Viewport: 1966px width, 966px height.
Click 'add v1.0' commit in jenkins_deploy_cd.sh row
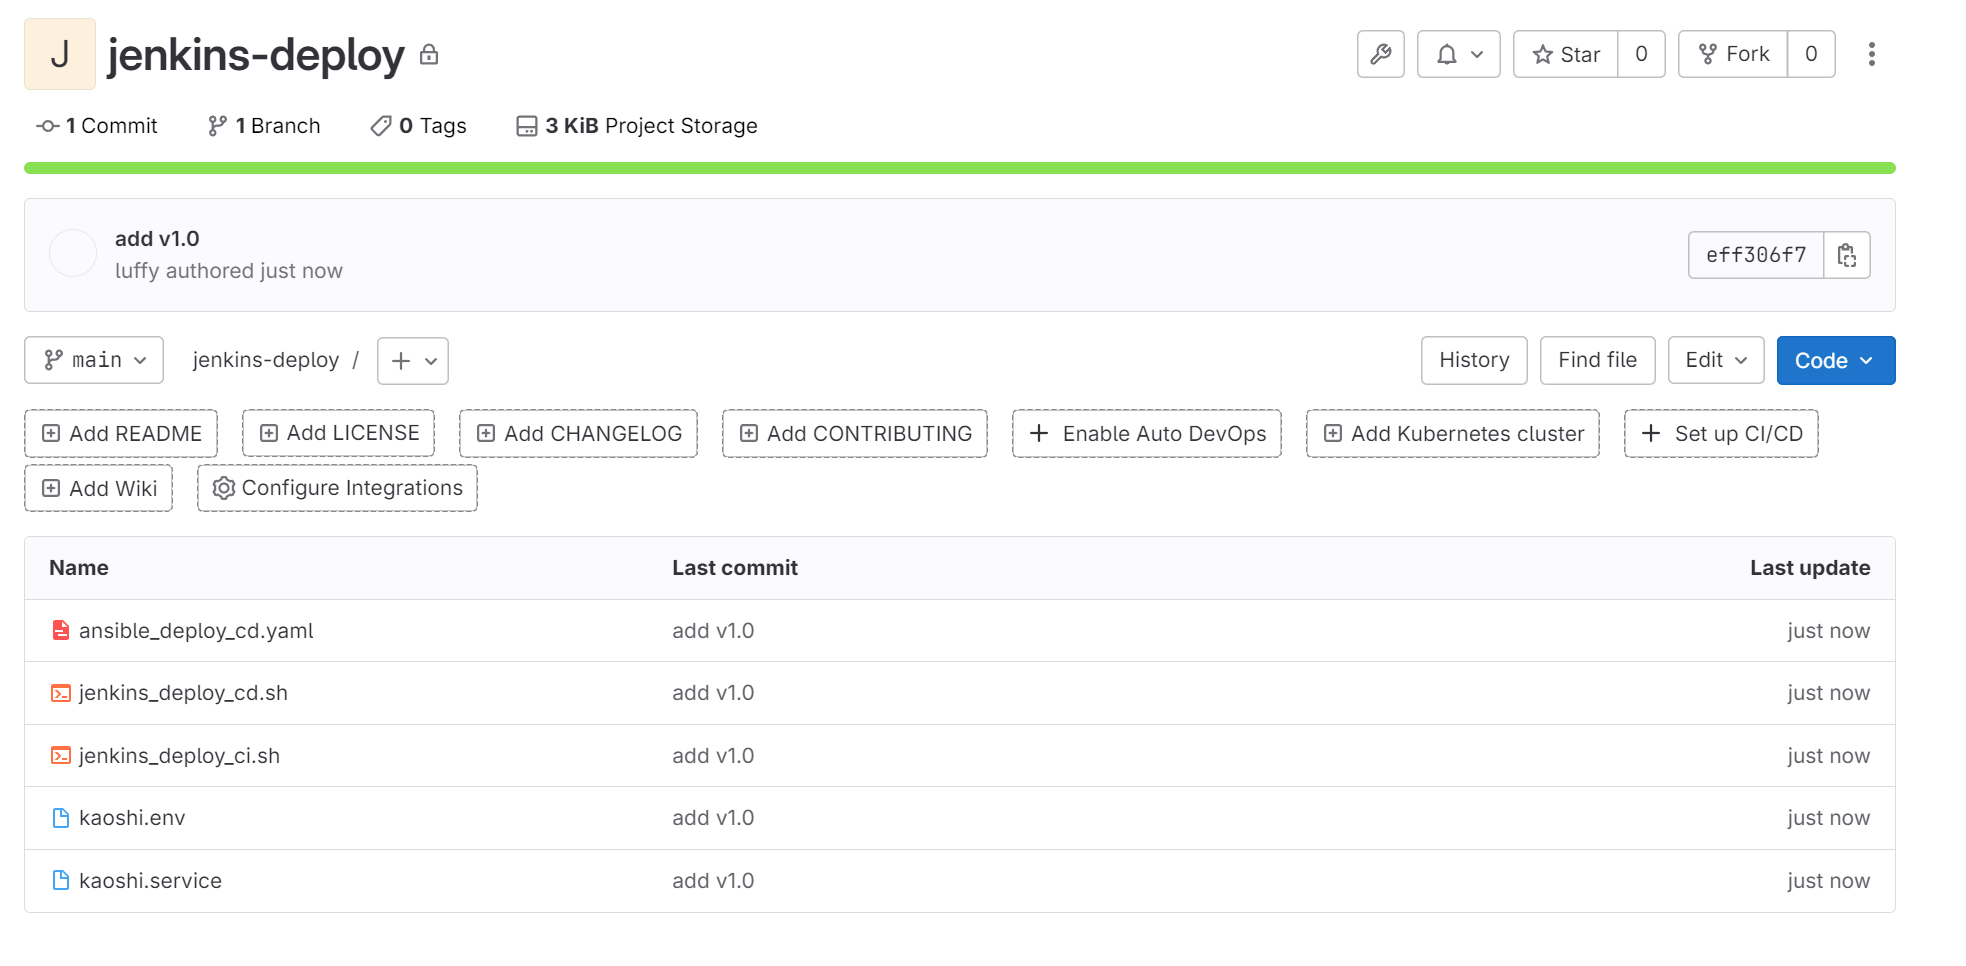(x=713, y=693)
